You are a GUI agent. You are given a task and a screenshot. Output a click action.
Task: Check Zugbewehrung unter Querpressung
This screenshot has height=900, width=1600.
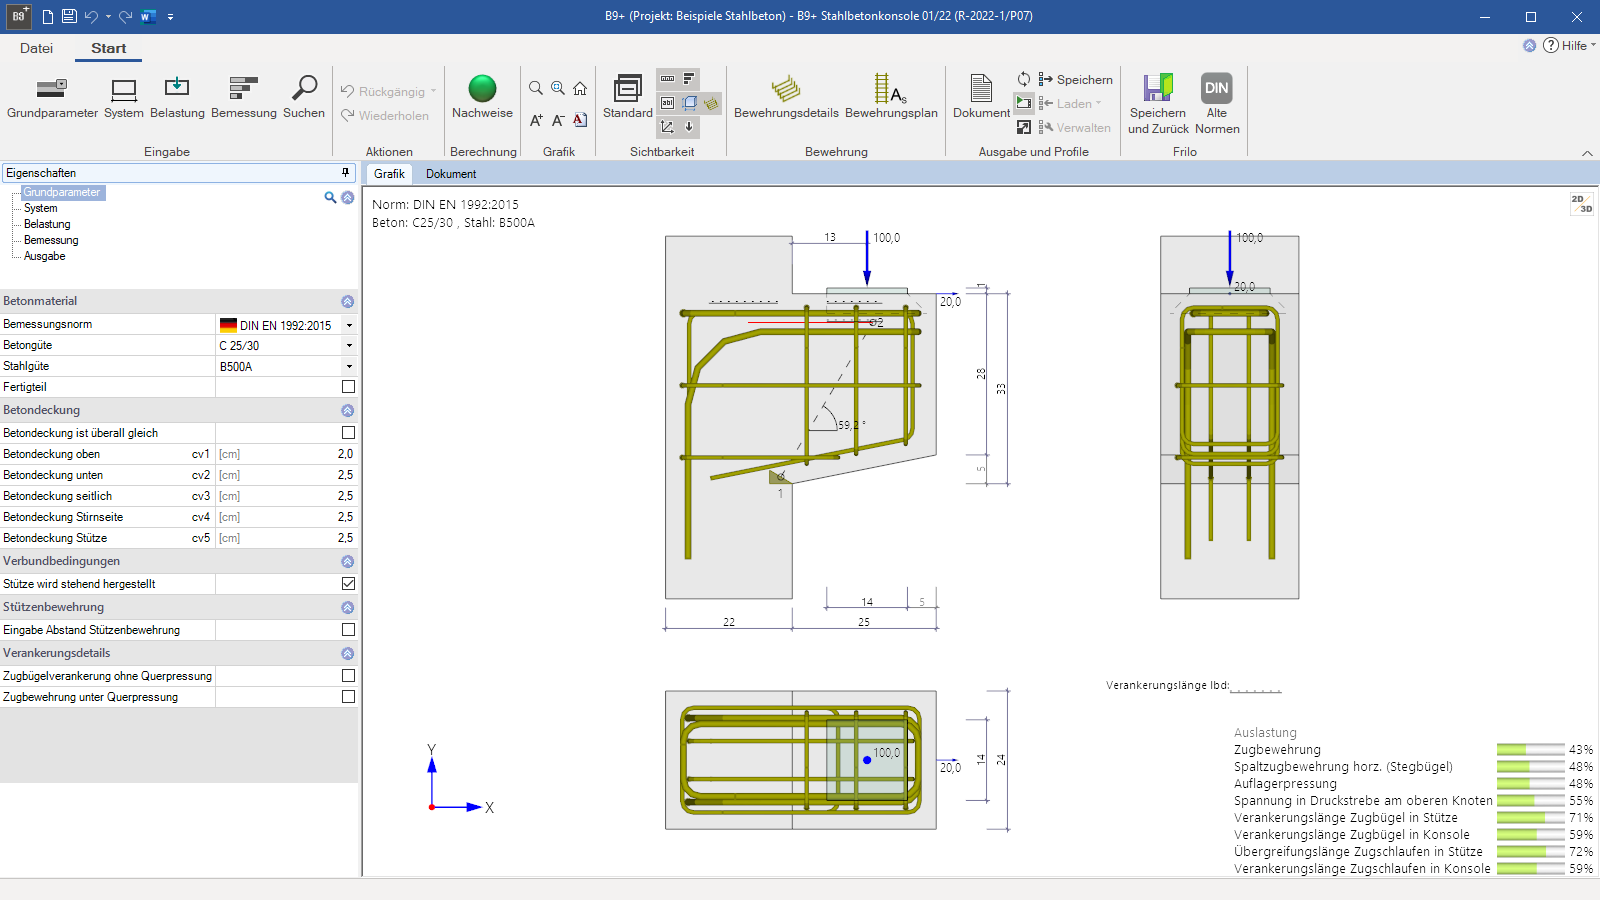click(x=348, y=697)
